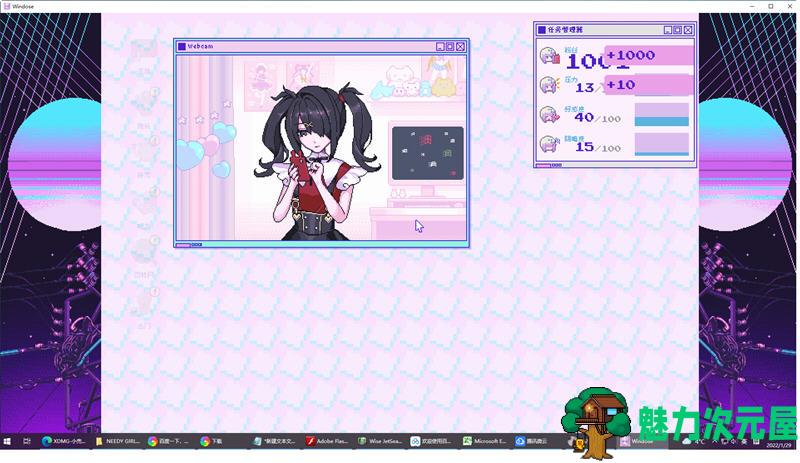Screen dimensions: 800x463
Task: Switch to the Chrome 百度一下 taskbar window
Action: (x=169, y=441)
